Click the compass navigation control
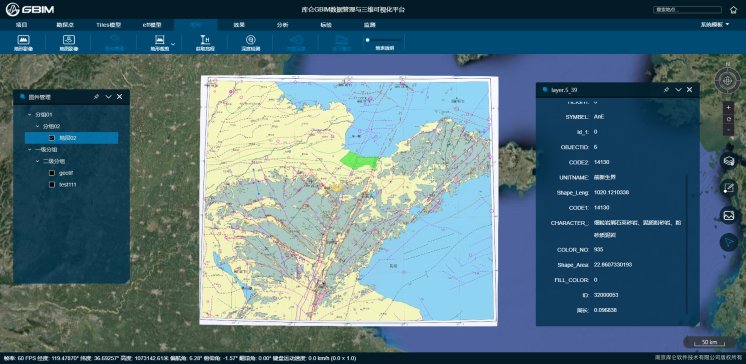746x364 pixels. pos(727,80)
